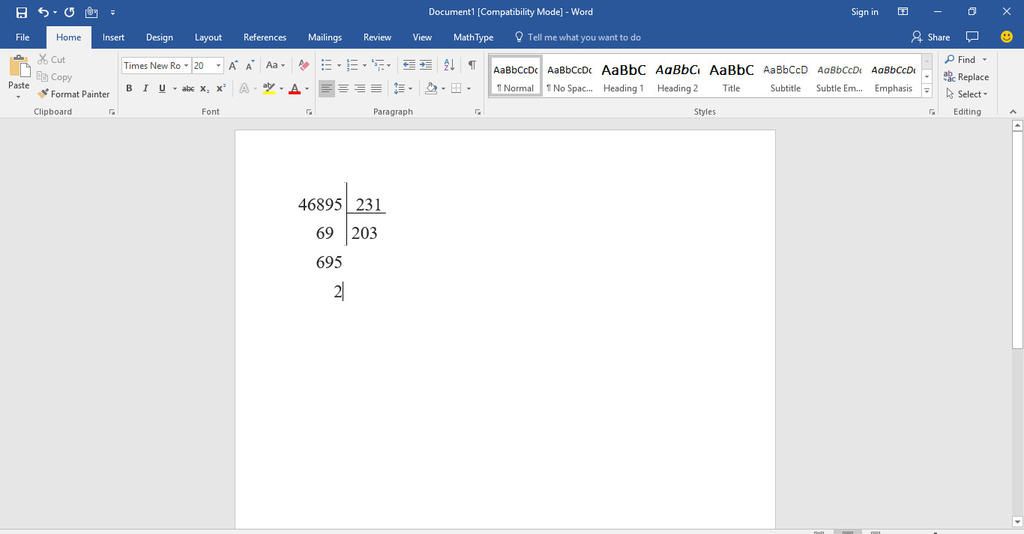The image size is (1024, 534).
Task: Apply yellow text highlight color
Action: click(x=268, y=88)
